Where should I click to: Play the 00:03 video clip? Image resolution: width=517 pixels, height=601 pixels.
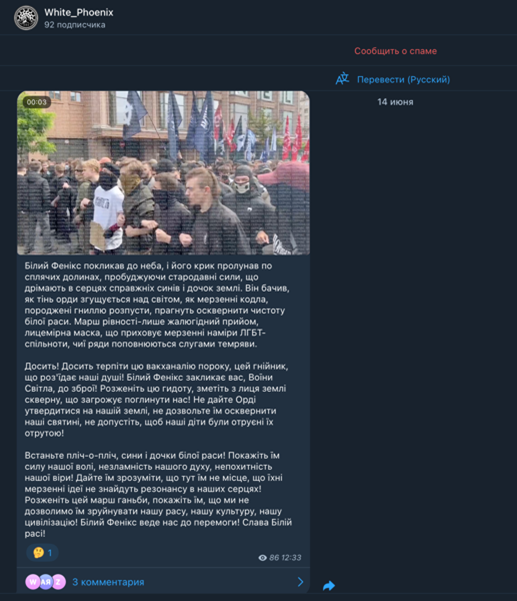(163, 173)
